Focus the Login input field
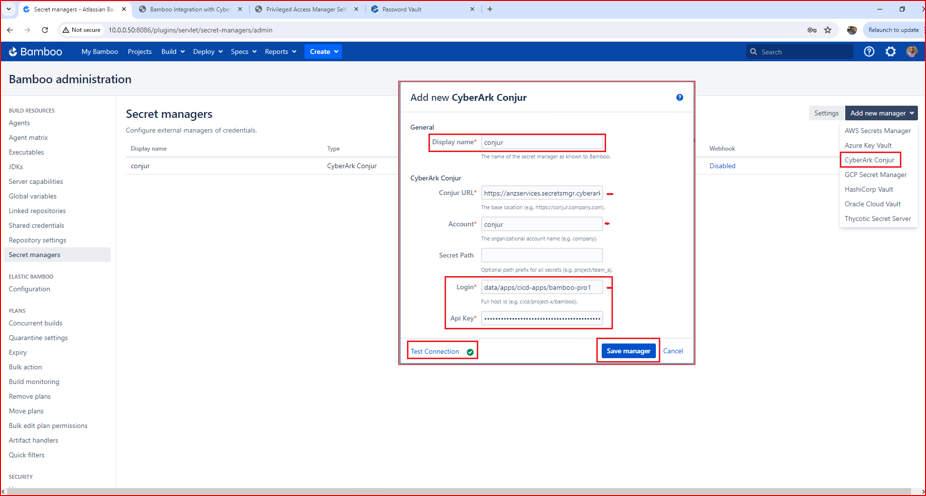Viewport: 926px width, 496px height. (x=542, y=287)
